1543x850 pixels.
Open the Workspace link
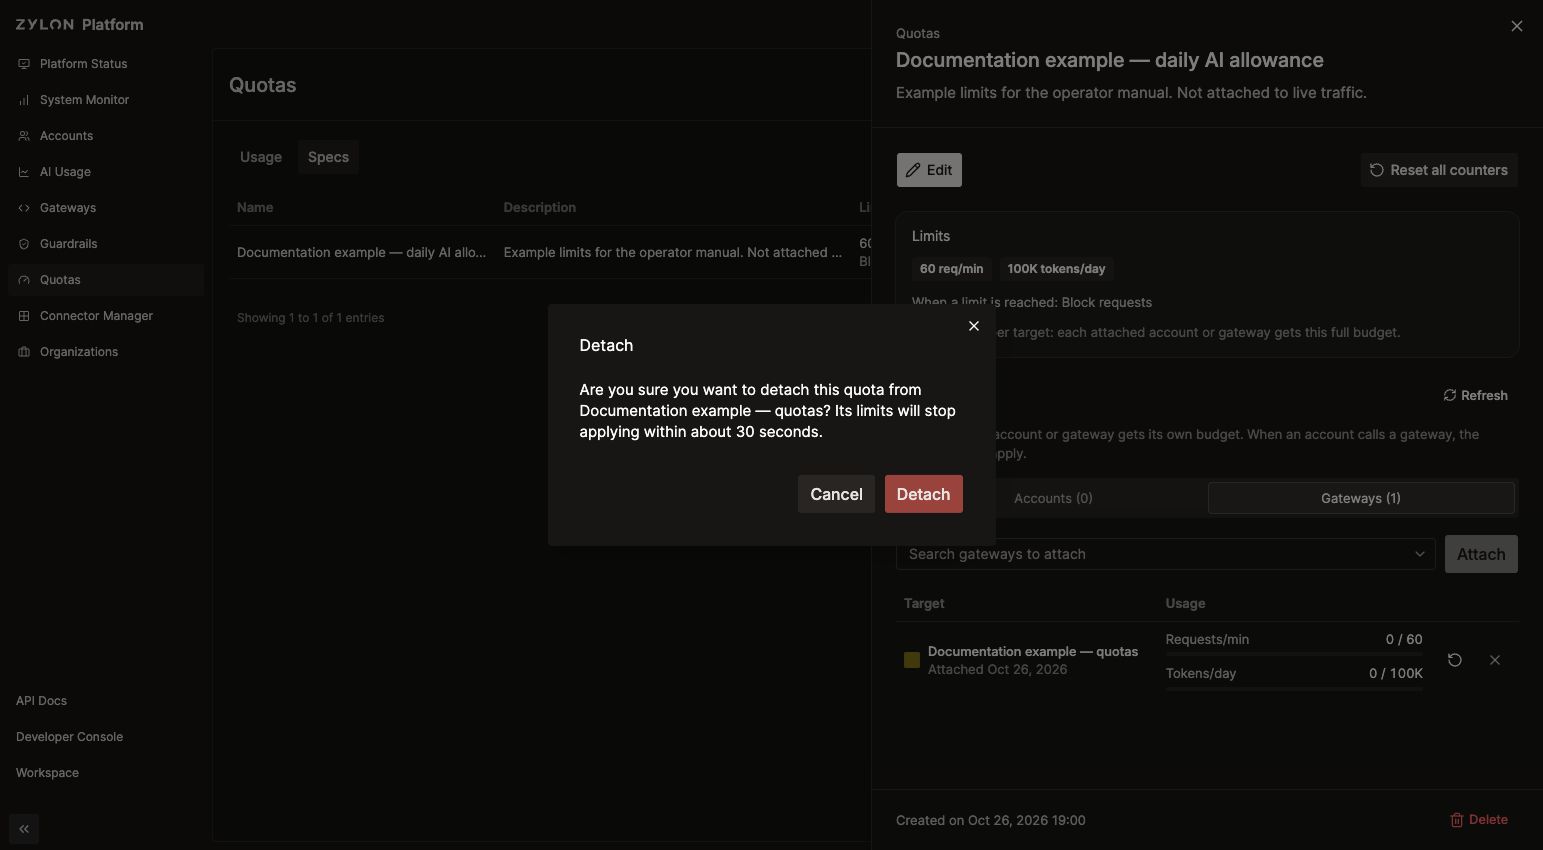(x=47, y=773)
